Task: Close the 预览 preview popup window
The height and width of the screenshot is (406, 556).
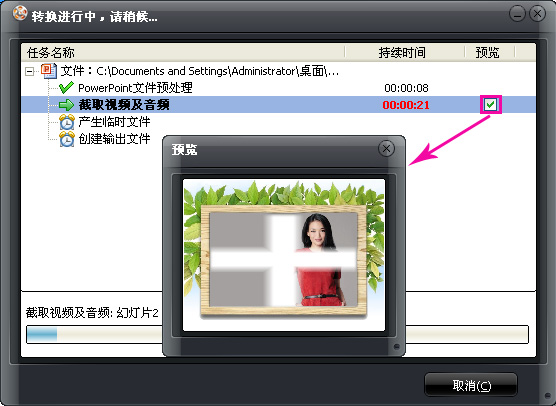Action: tap(386, 149)
